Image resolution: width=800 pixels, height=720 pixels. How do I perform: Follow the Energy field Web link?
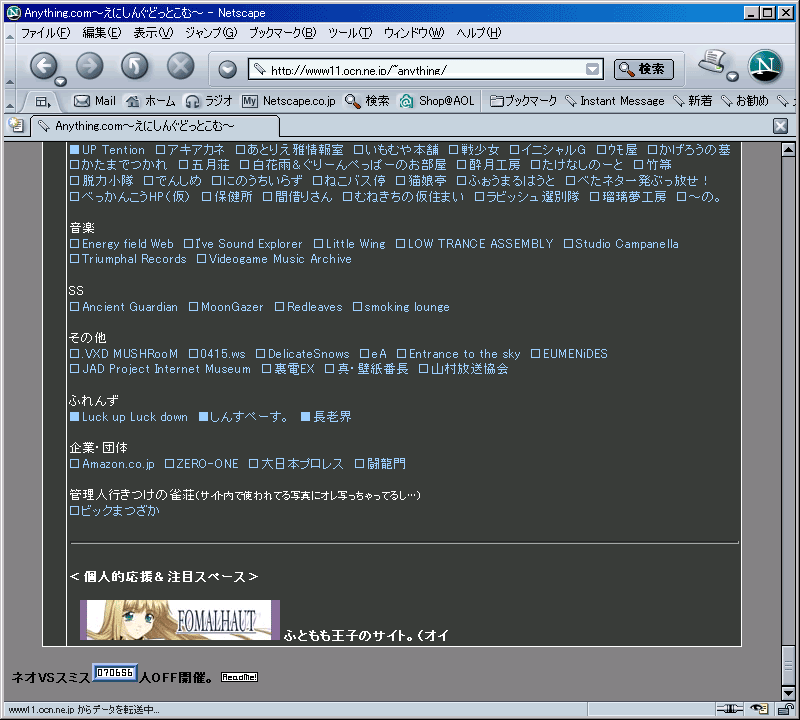click(x=121, y=244)
